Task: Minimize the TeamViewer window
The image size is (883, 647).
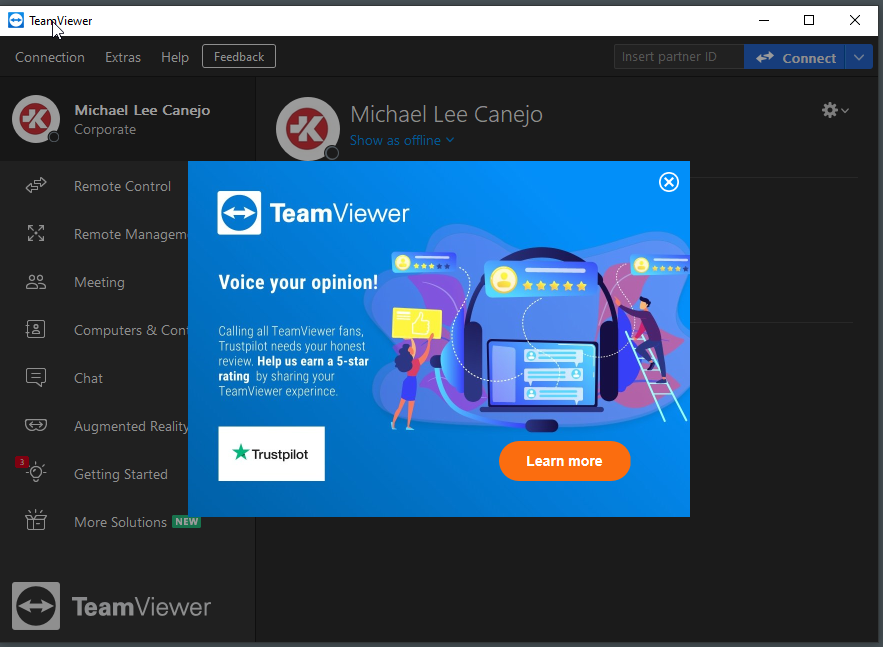Action: click(764, 20)
